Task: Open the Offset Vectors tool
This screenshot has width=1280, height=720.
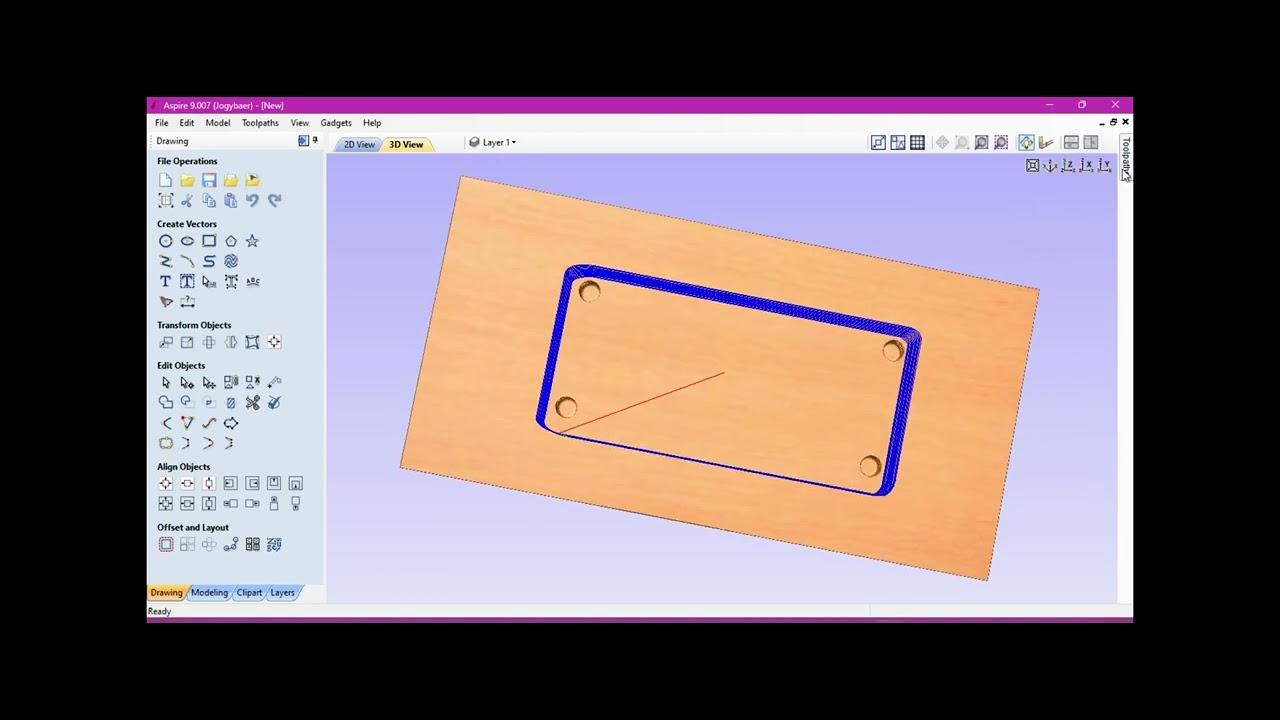Action: point(165,545)
